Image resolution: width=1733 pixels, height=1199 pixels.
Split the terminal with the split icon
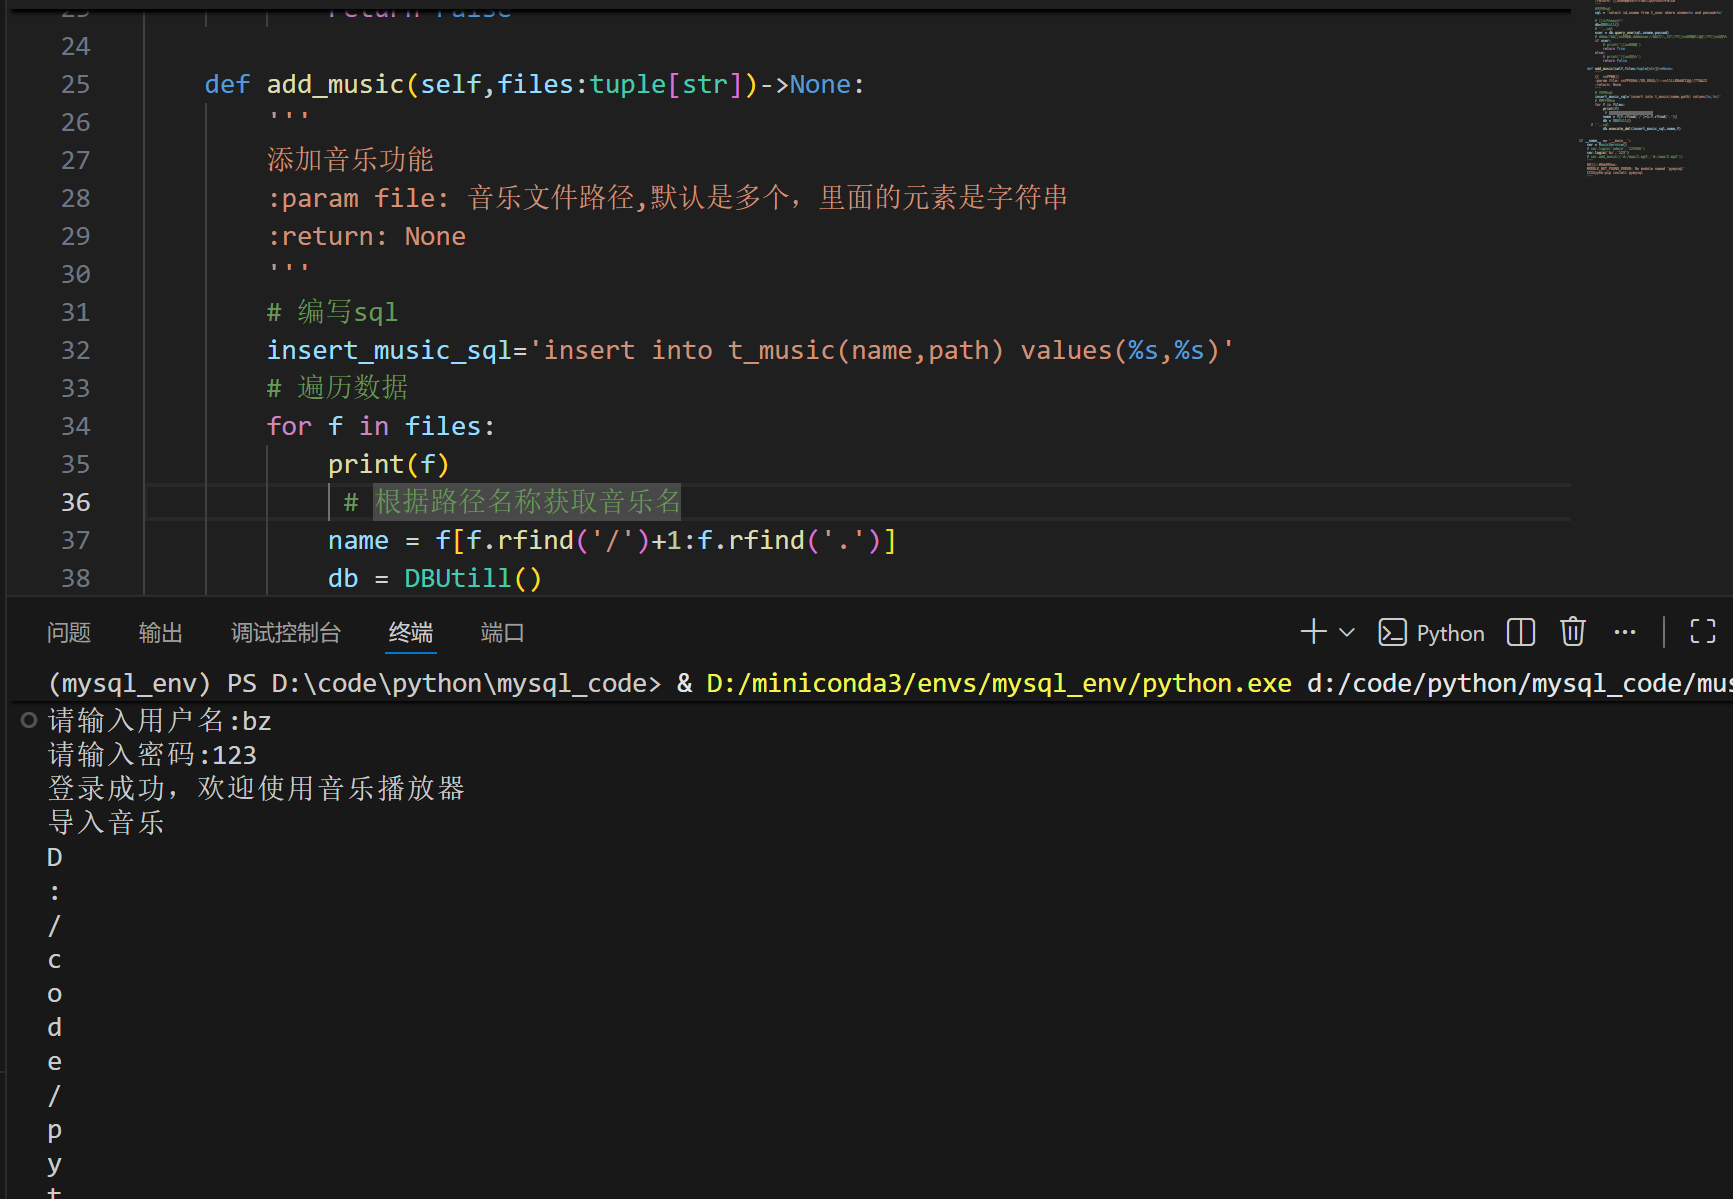[1520, 632]
